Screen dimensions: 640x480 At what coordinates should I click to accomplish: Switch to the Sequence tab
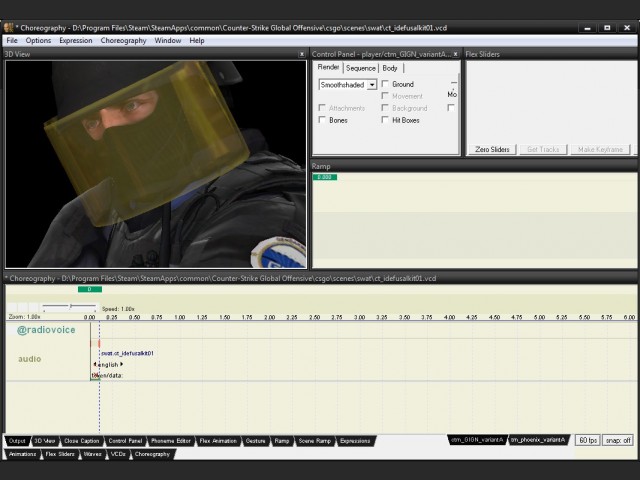[361, 68]
